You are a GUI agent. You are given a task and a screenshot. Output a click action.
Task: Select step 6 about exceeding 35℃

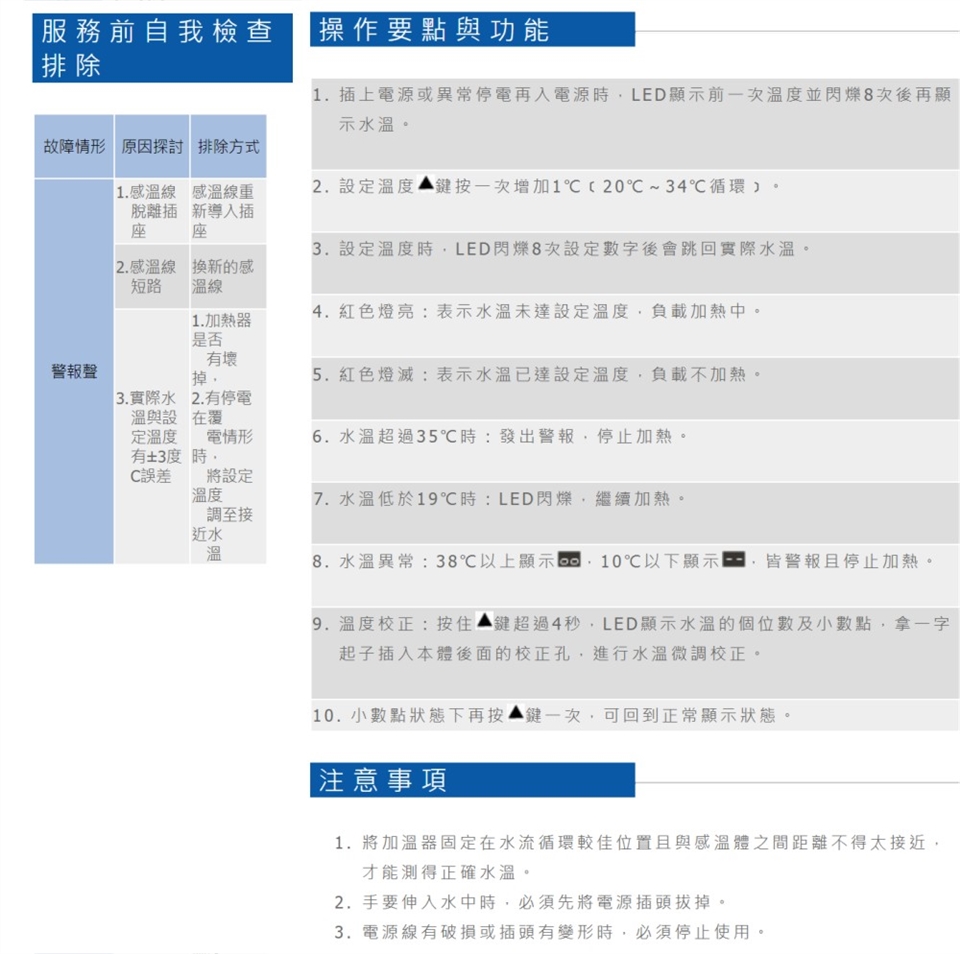[500, 437]
